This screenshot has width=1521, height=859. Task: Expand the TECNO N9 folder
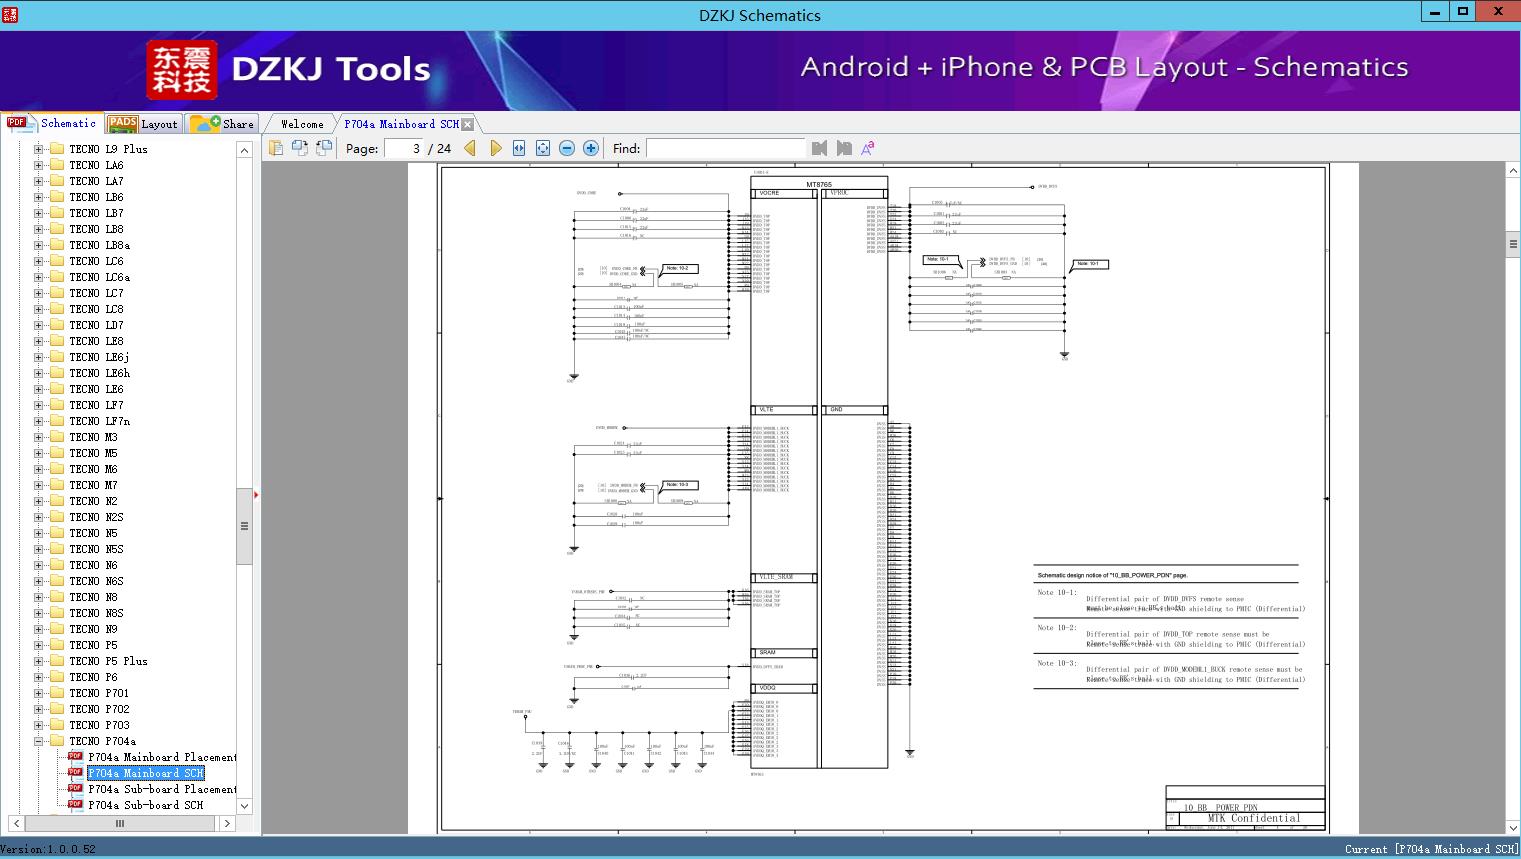[39, 629]
